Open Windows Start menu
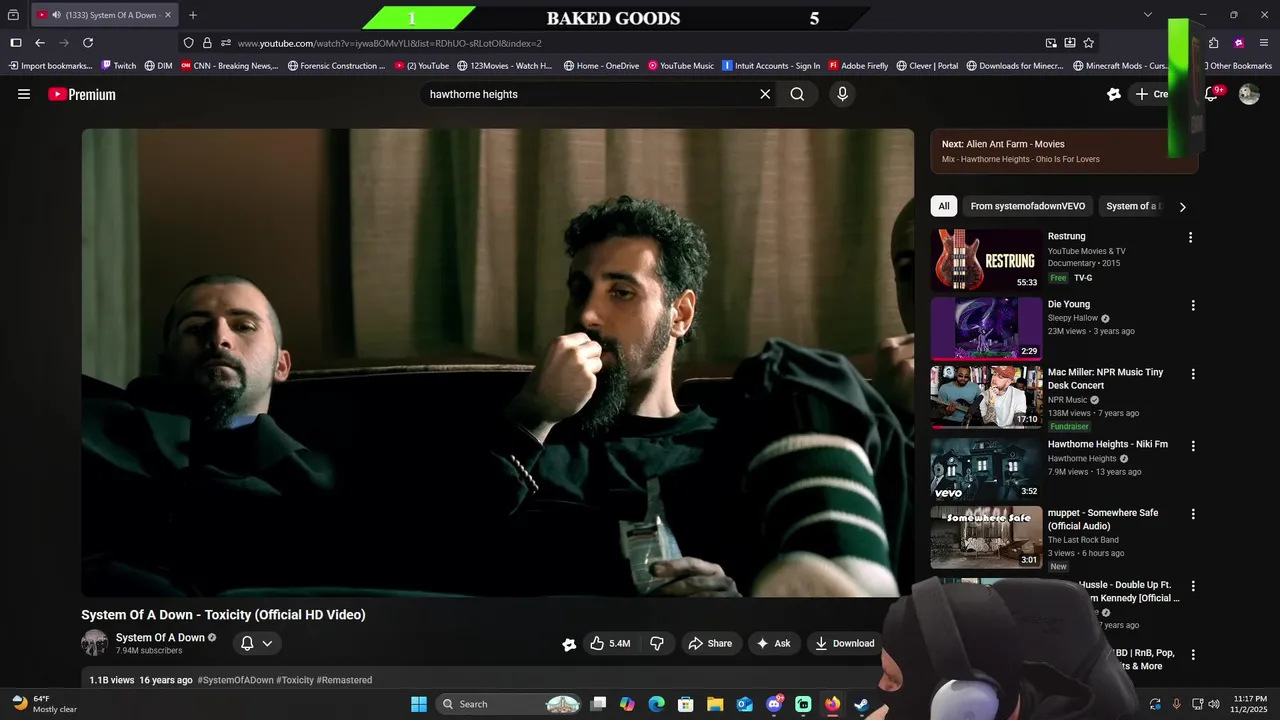 (418, 704)
